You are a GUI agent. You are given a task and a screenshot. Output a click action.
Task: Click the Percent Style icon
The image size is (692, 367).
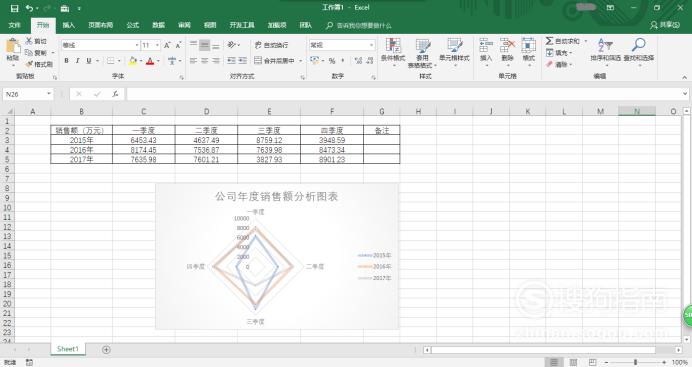pos(332,60)
